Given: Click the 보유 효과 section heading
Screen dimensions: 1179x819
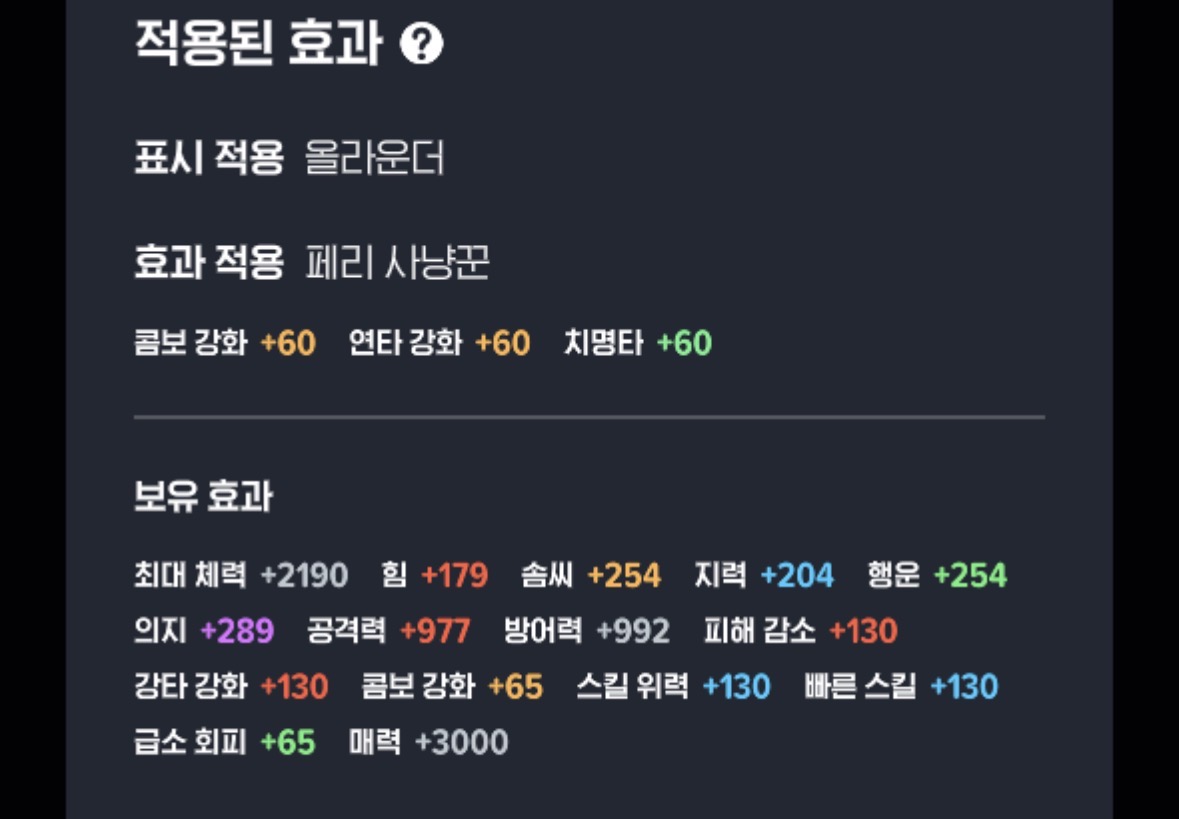Looking at the screenshot, I should coord(203,496).
